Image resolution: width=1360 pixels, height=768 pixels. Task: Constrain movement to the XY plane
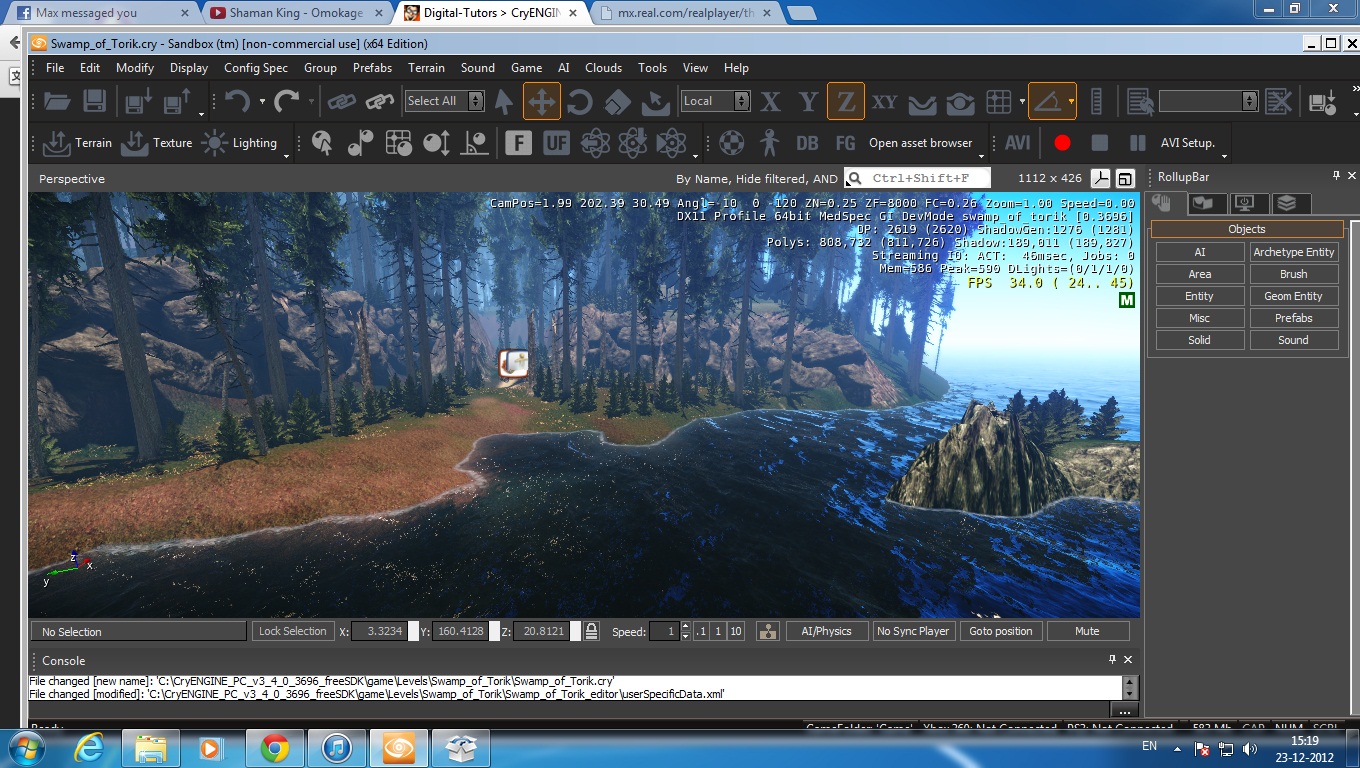coord(884,101)
